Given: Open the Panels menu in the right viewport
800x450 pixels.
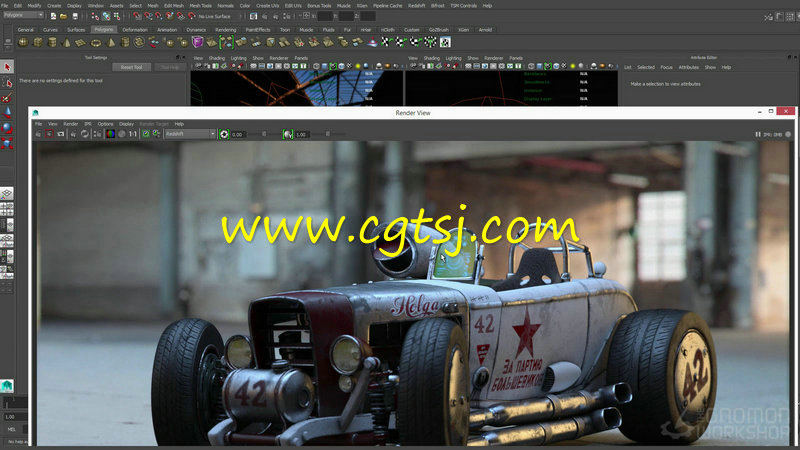Looking at the screenshot, I should point(516,58).
